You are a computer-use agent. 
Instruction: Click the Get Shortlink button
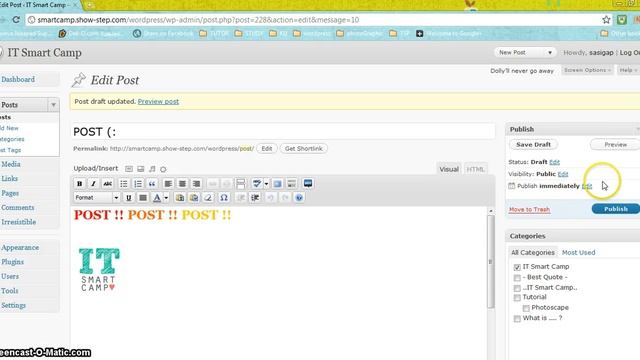tap(304, 149)
